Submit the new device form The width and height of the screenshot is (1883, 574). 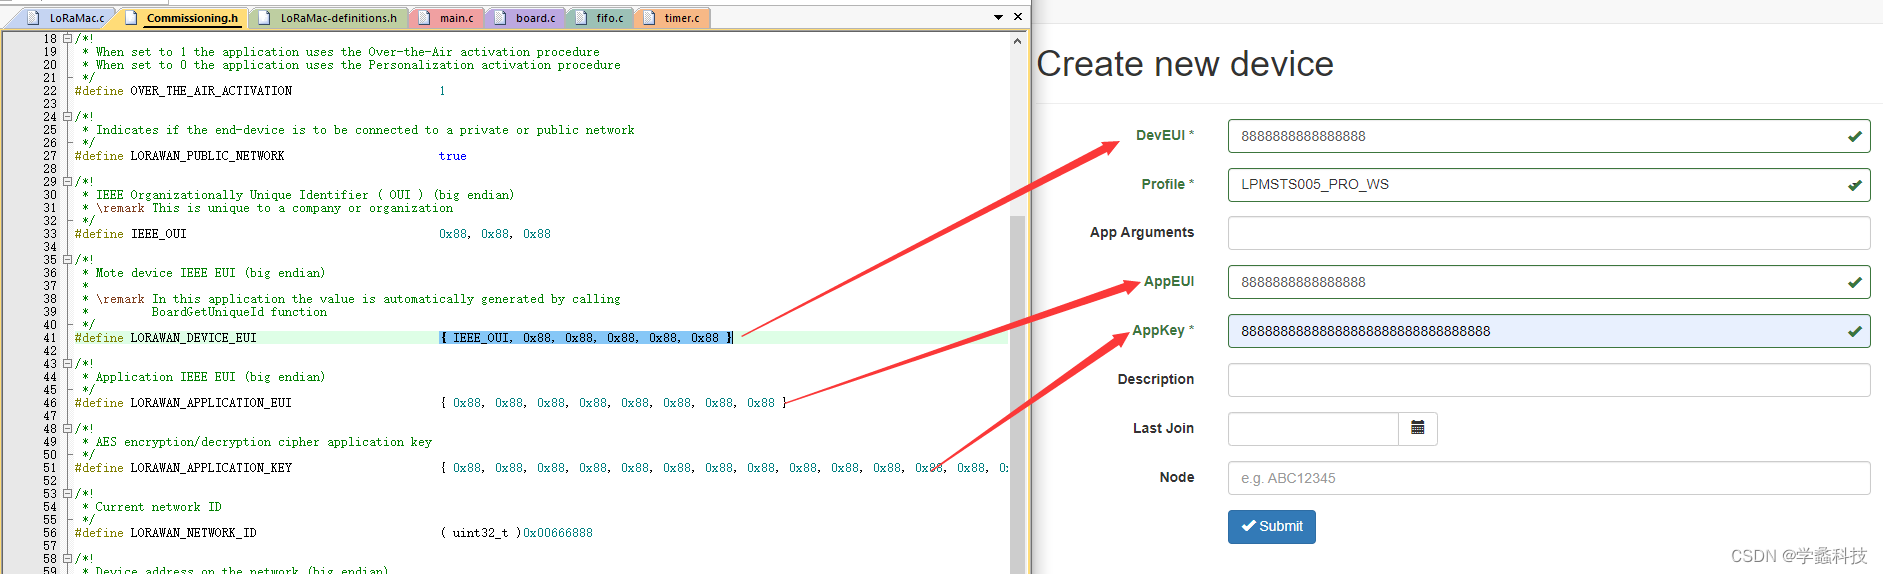point(1271,527)
